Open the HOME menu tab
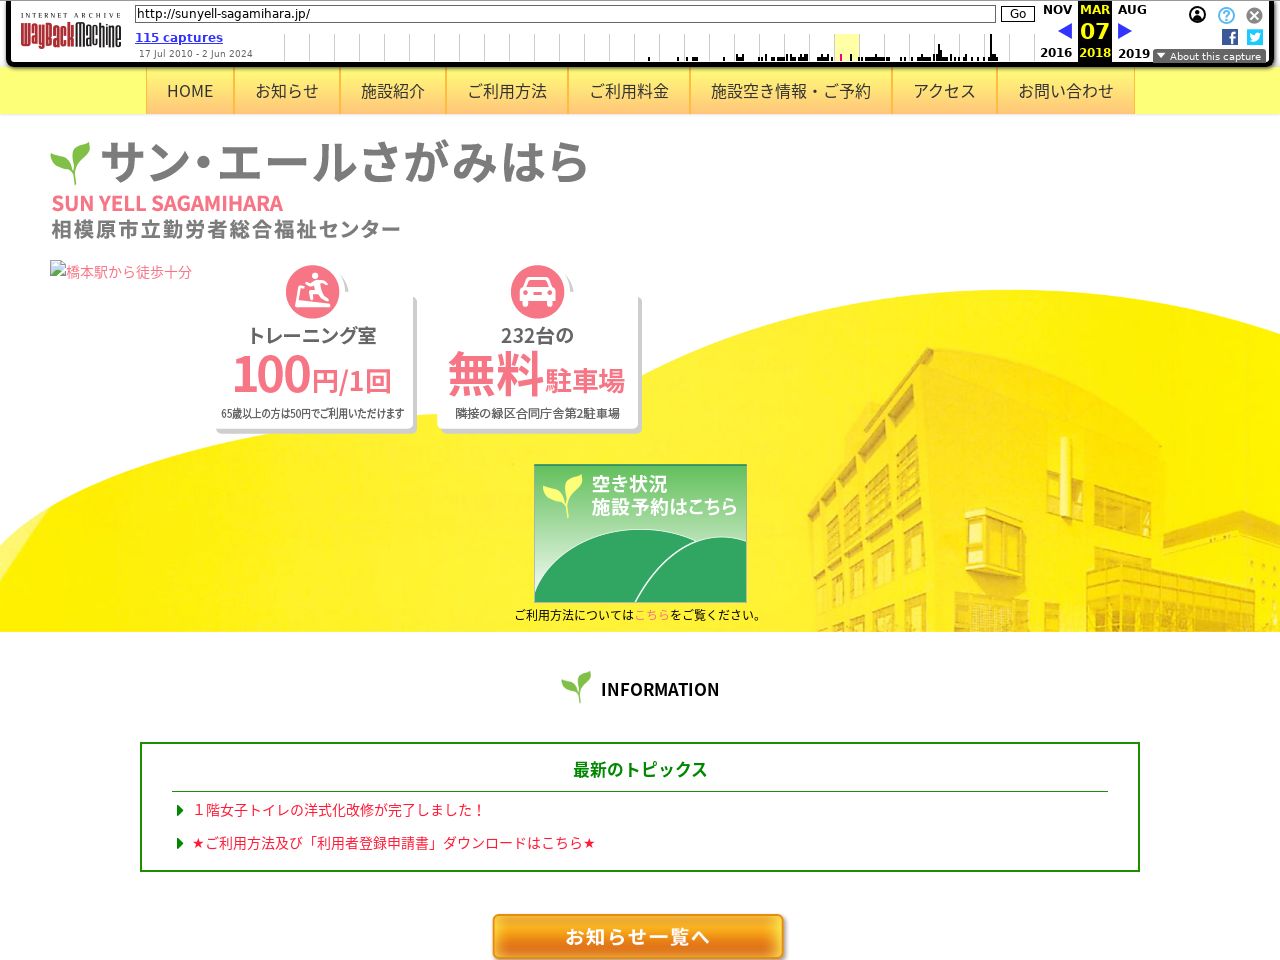This screenshot has width=1280, height=960. (x=190, y=91)
